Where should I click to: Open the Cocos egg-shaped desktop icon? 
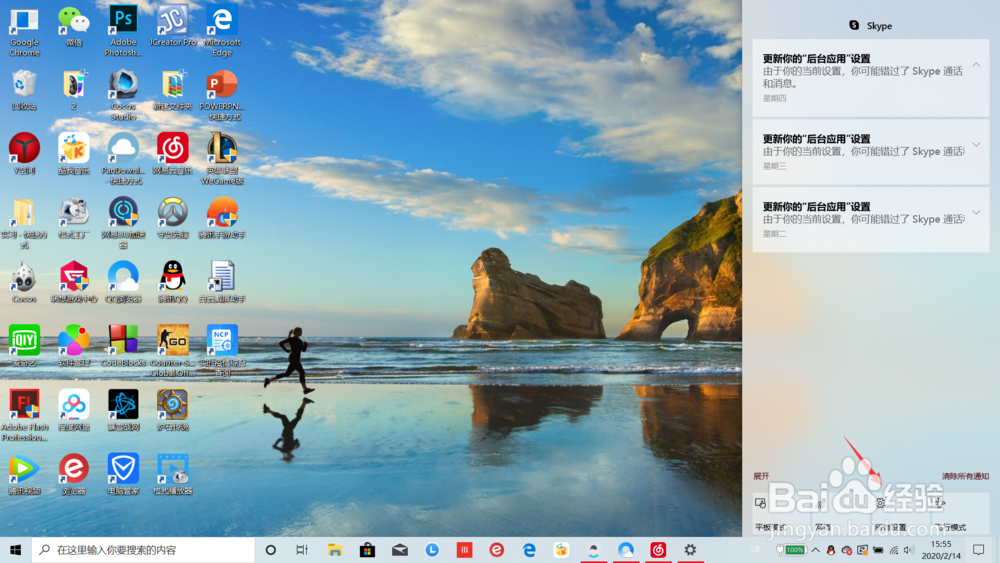24,282
